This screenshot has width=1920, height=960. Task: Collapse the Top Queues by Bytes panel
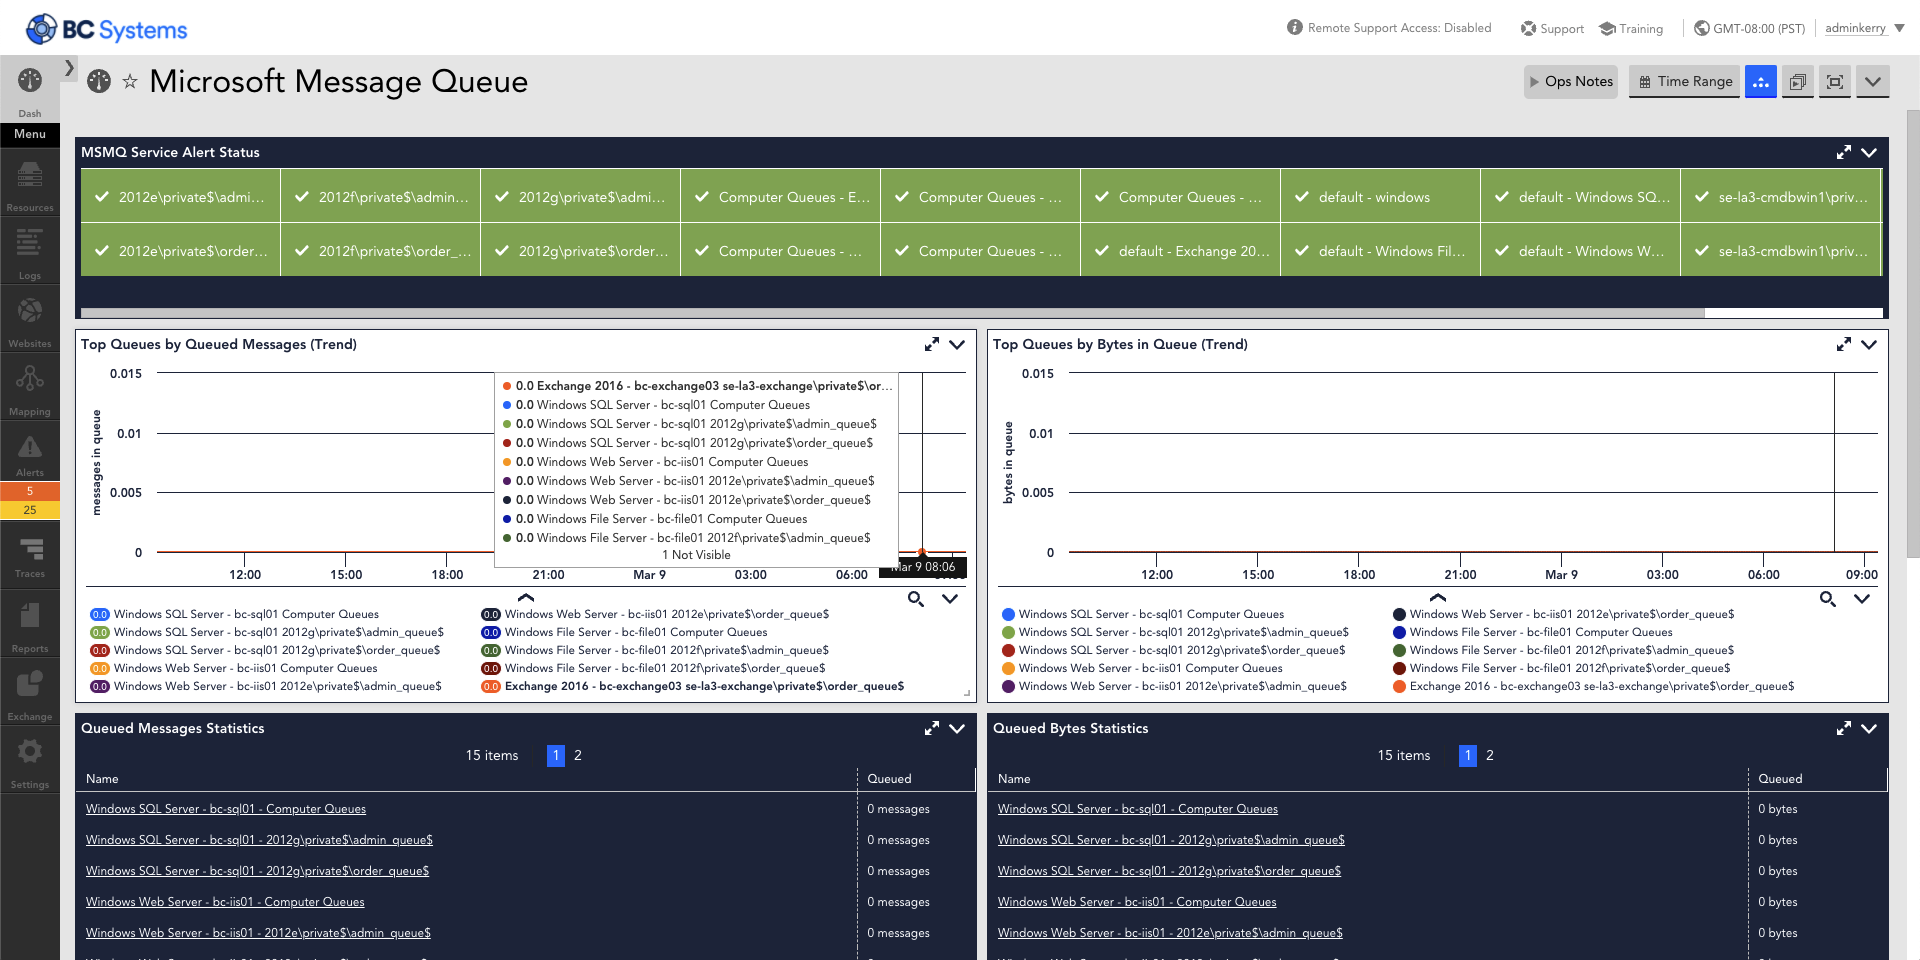coord(1870,344)
